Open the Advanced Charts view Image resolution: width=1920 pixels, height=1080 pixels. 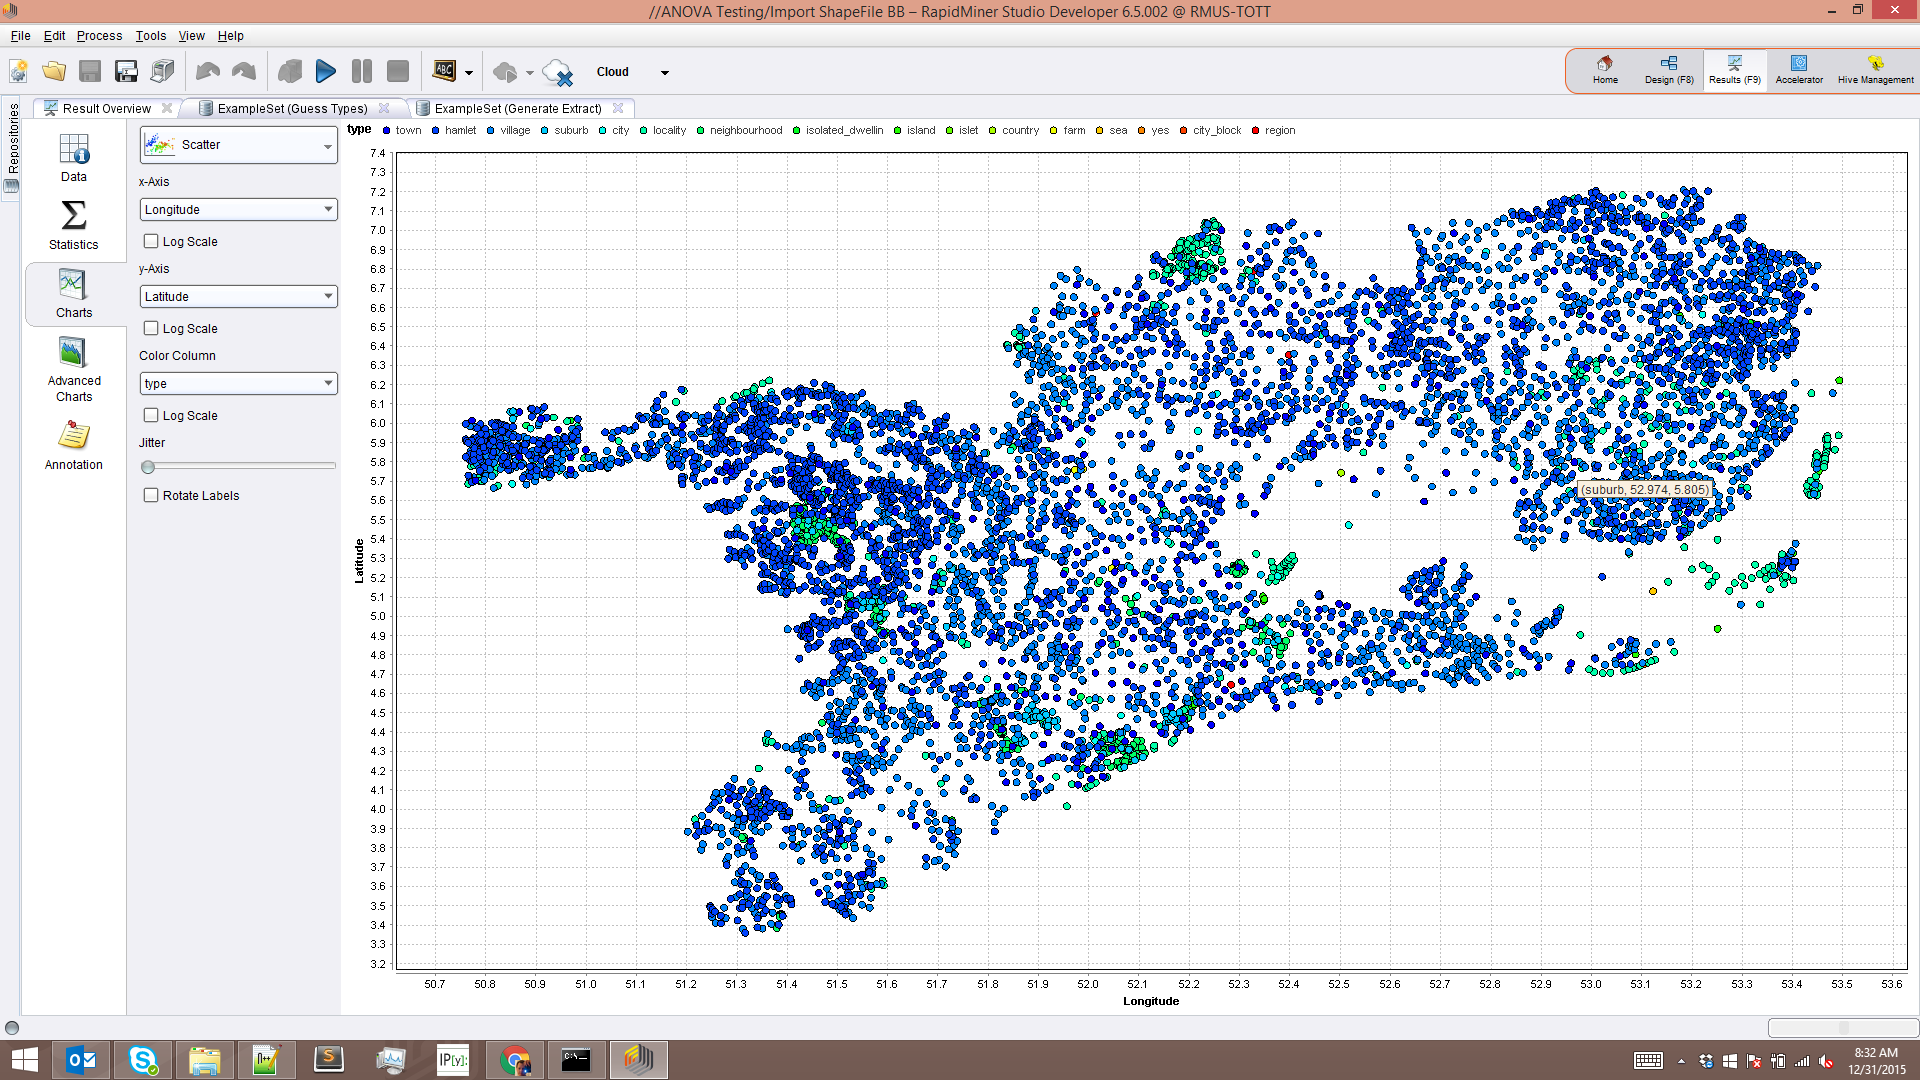coord(74,370)
